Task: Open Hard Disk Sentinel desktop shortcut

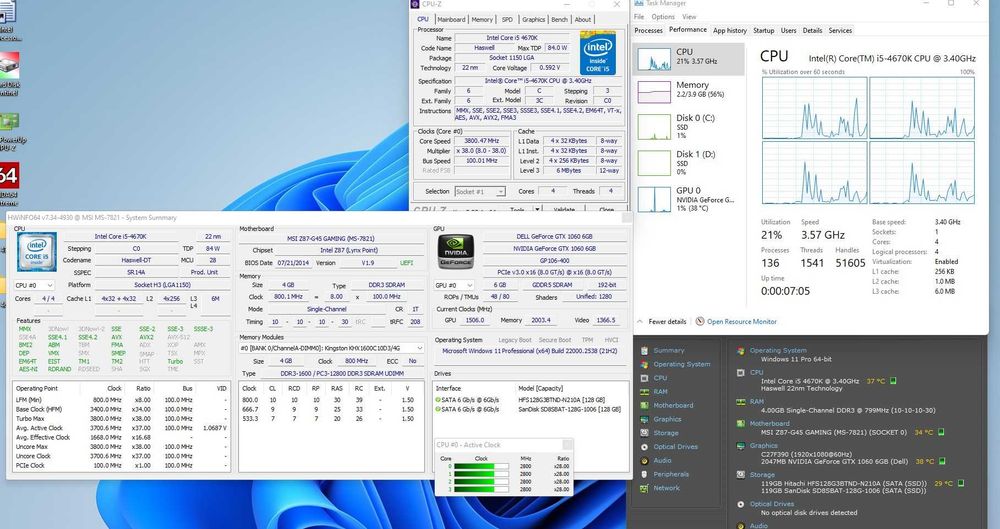Action: click(9, 73)
